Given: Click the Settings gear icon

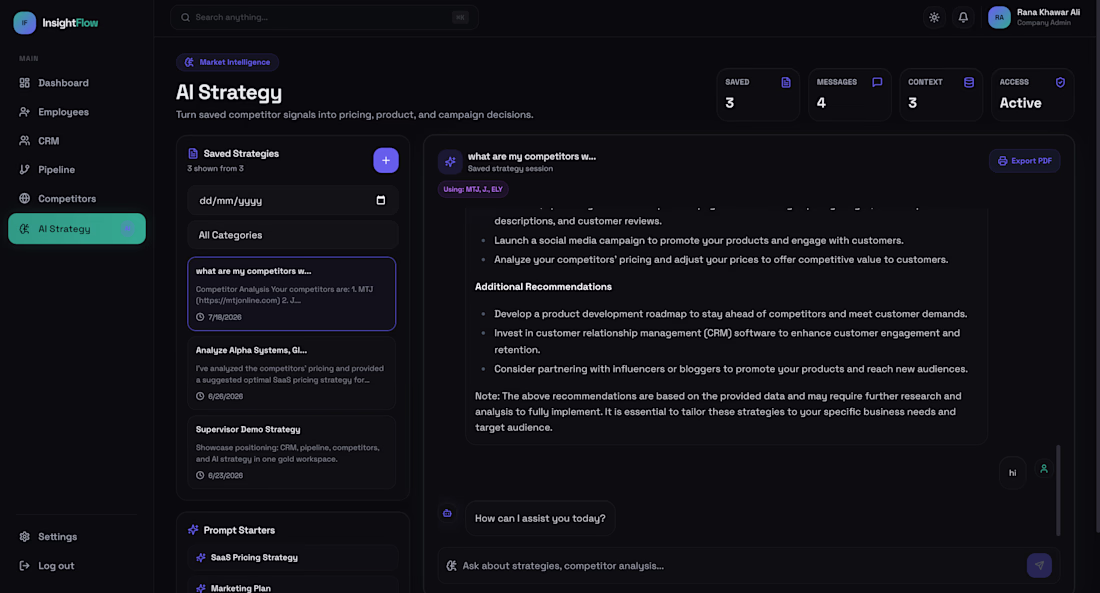Looking at the screenshot, I should [x=25, y=536].
